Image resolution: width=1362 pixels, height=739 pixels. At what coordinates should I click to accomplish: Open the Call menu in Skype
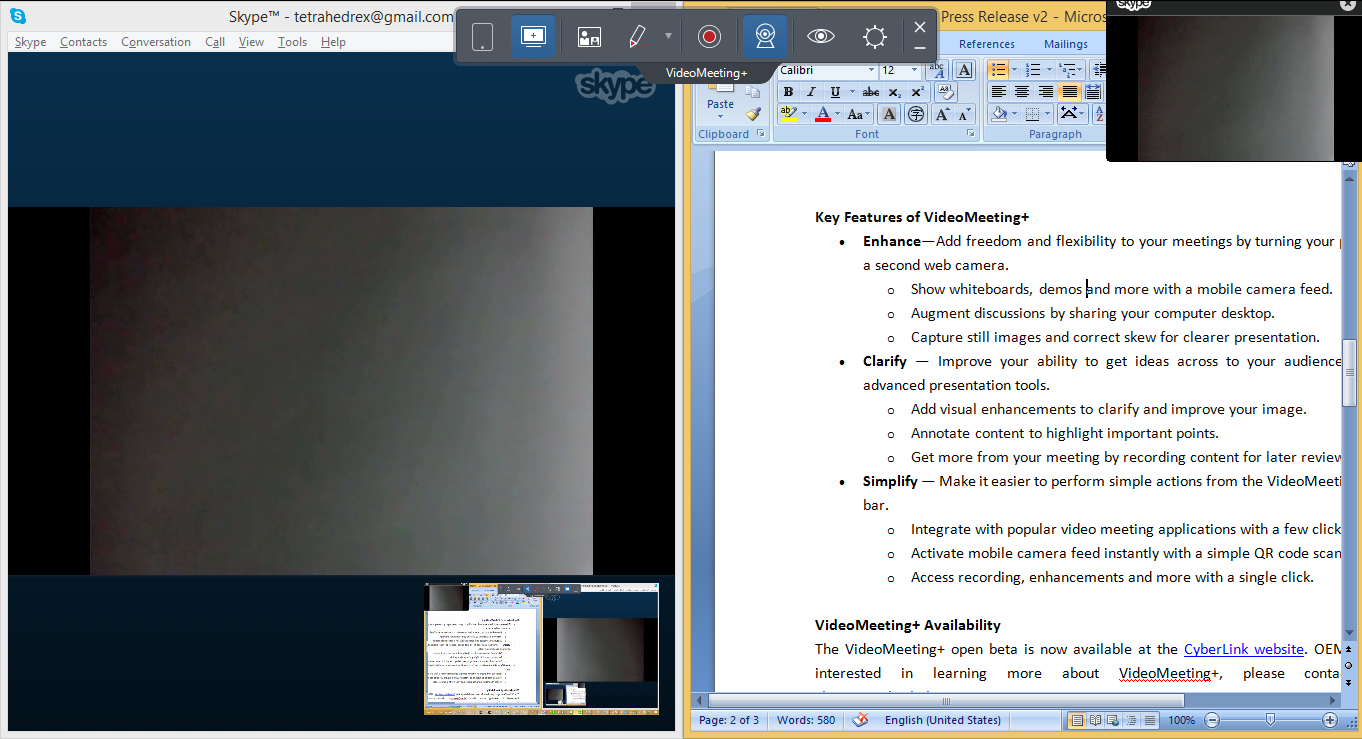coord(215,42)
